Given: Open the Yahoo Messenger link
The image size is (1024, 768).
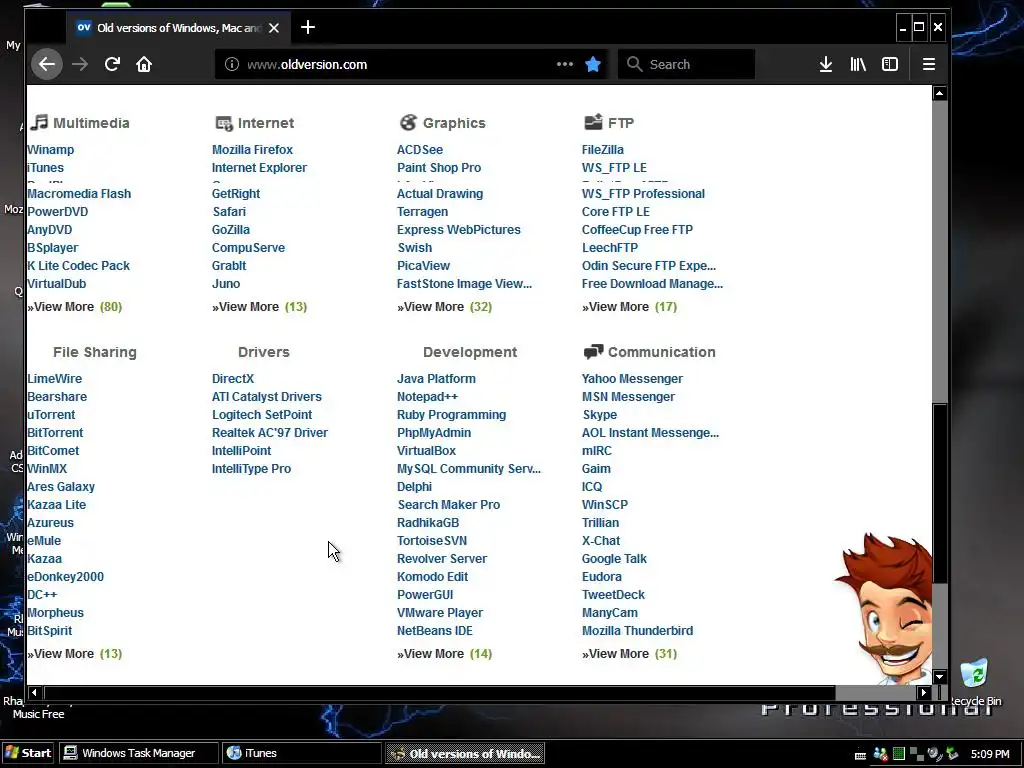Looking at the screenshot, I should click(632, 379).
